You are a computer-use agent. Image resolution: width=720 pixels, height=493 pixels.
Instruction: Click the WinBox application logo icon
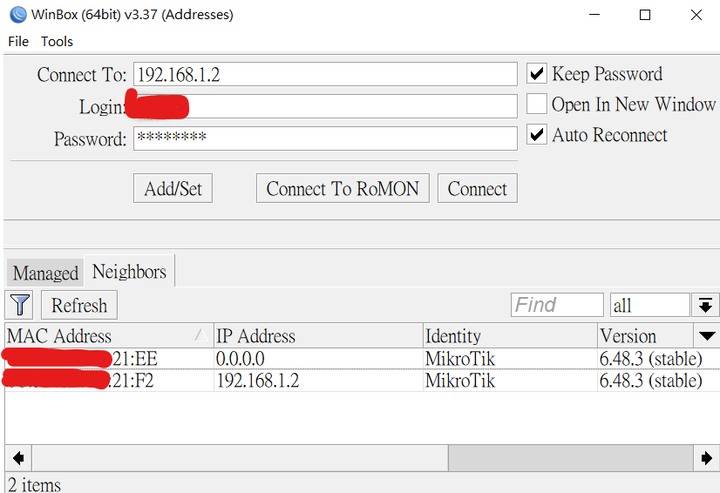point(18,15)
